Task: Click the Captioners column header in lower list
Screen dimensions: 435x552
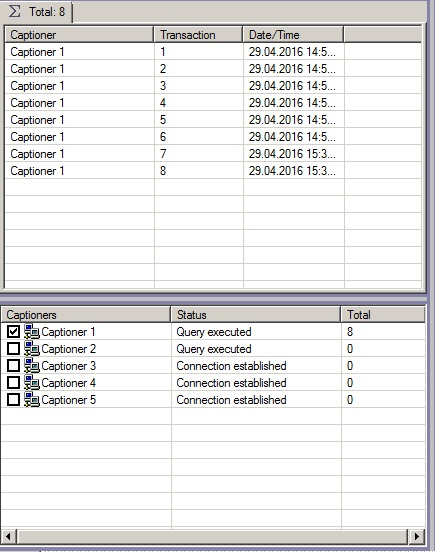Action: pos(86,314)
